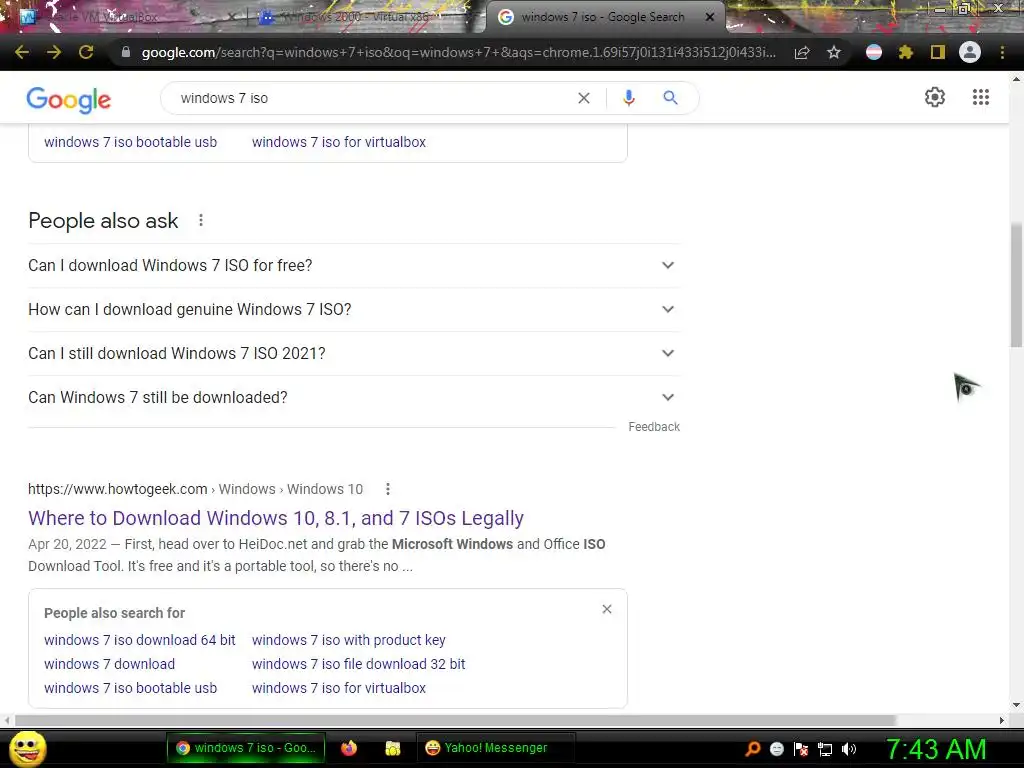Search windows 7 iso download 64 bit
The image size is (1024, 768).
pyautogui.click(x=140, y=640)
